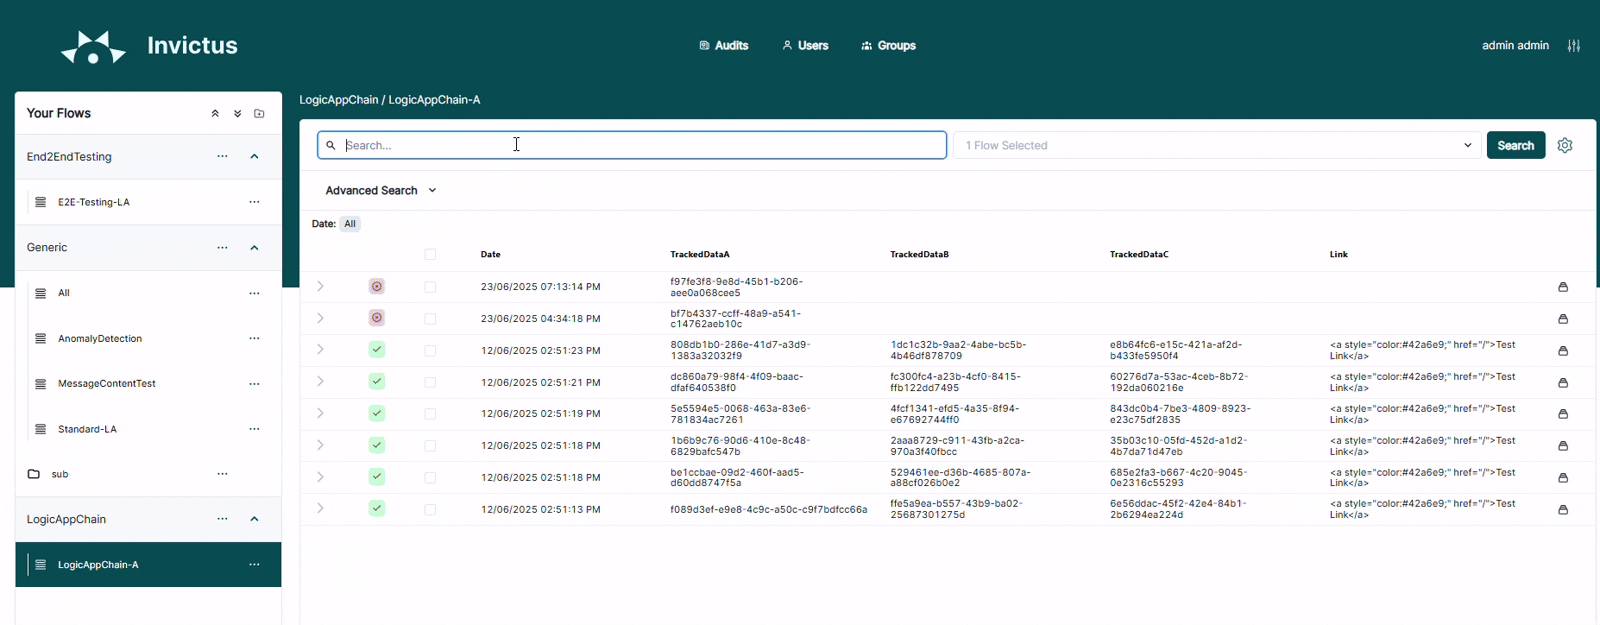Toggle the select-all checkbox in the table header
This screenshot has width=1600, height=625.
[x=430, y=255]
